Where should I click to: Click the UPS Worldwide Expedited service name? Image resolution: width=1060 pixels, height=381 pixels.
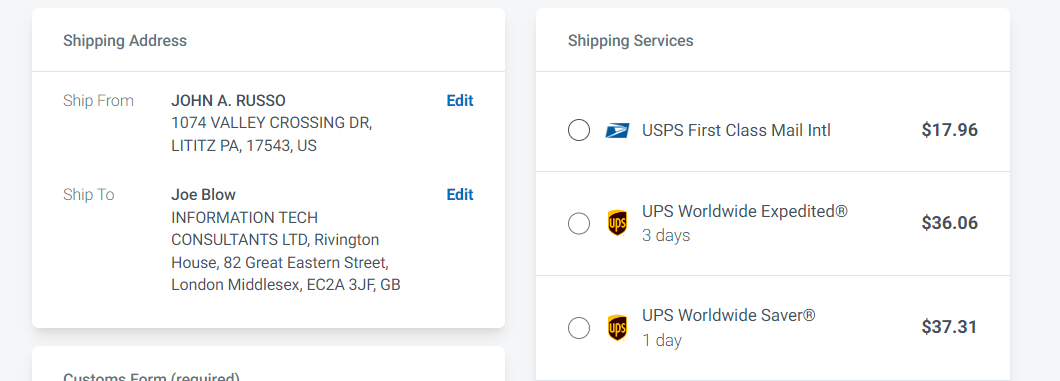click(x=744, y=211)
